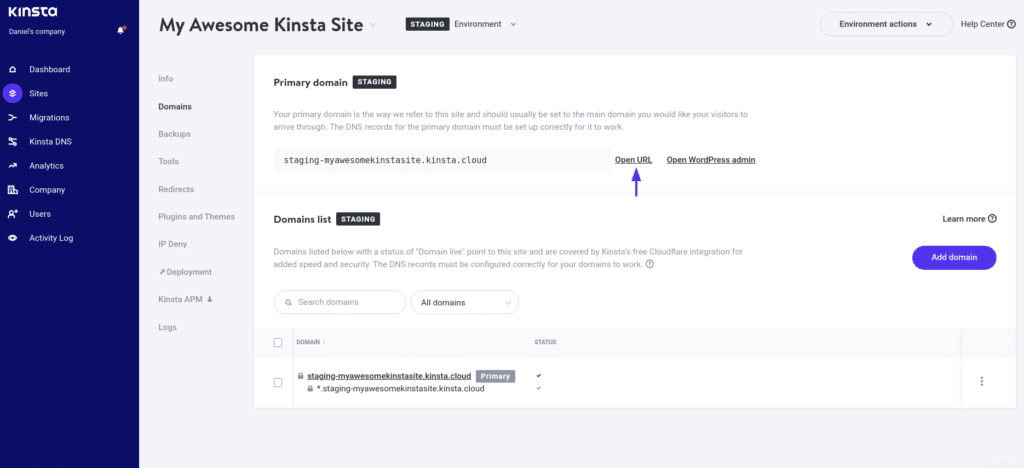Open the Sites layers icon
The height and width of the screenshot is (468, 1024).
click(x=12, y=93)
